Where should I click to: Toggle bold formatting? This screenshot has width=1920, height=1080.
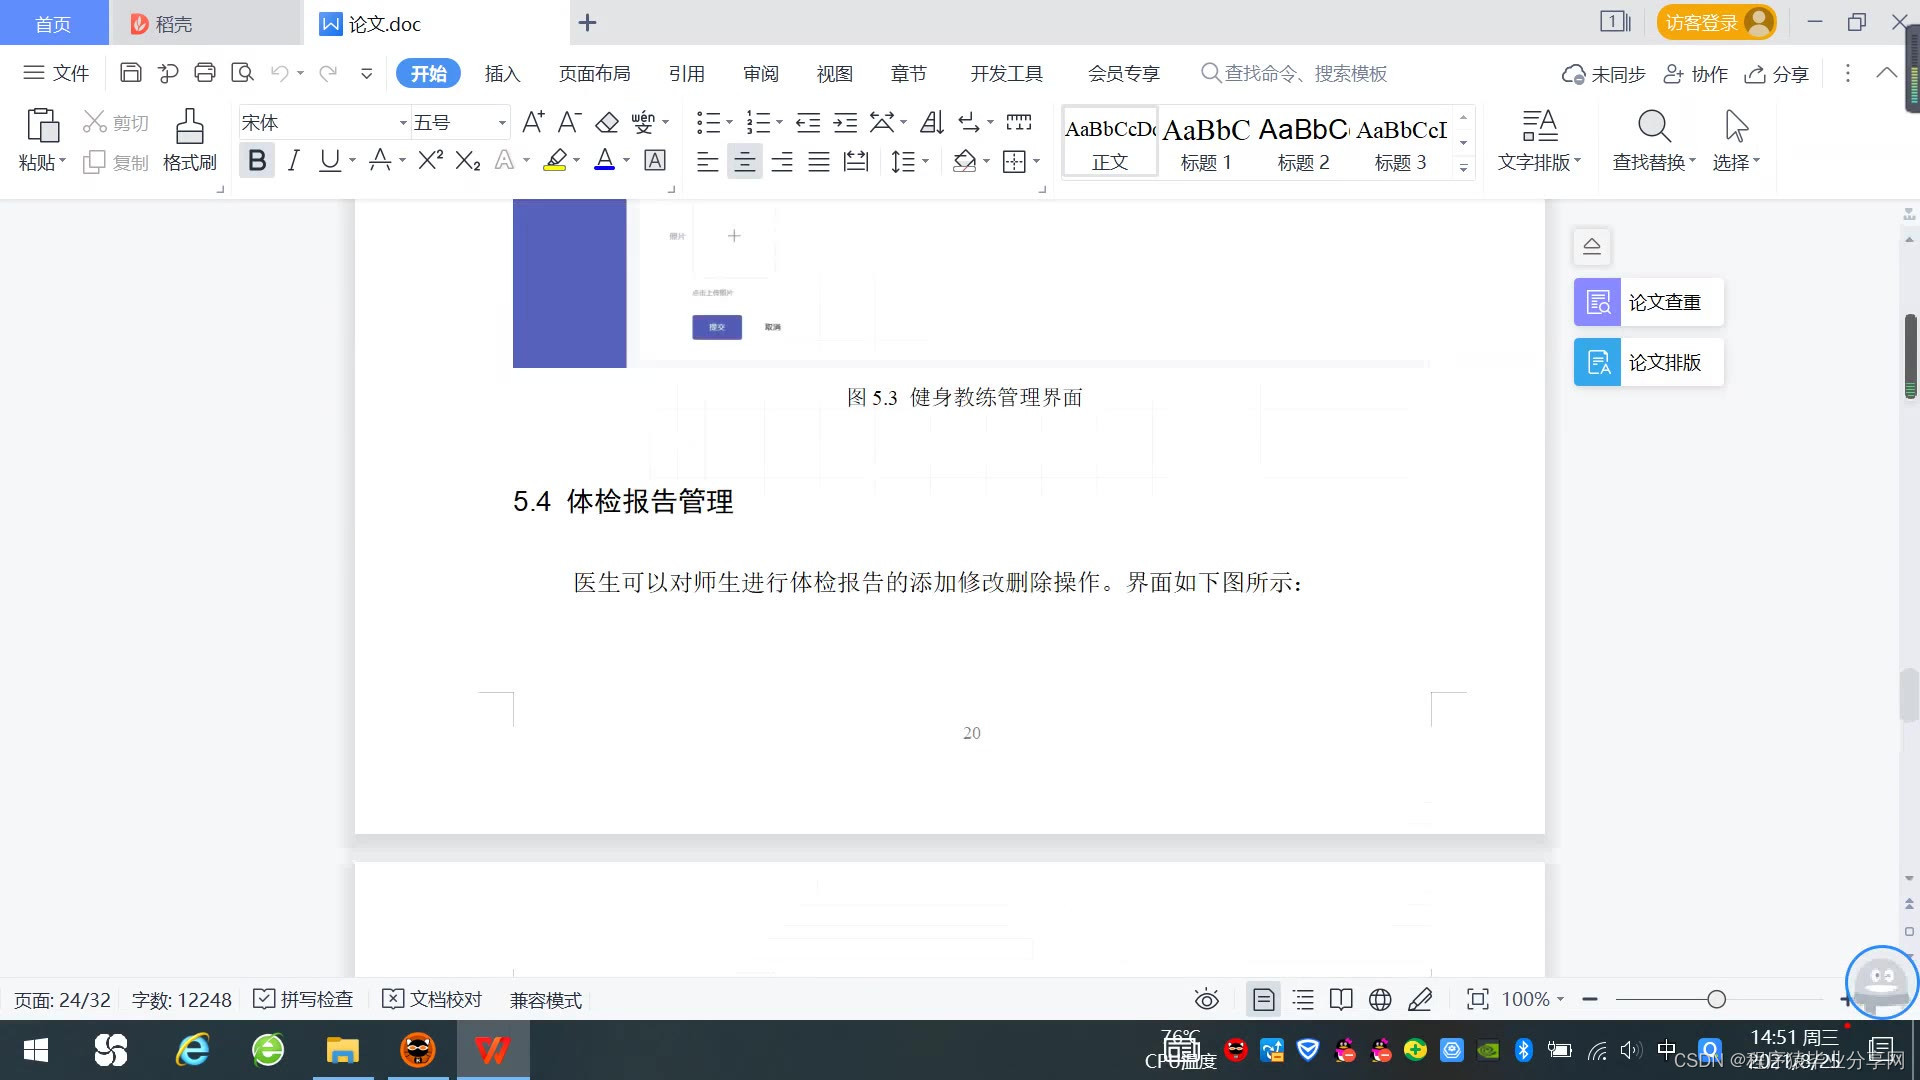[257, 161]
